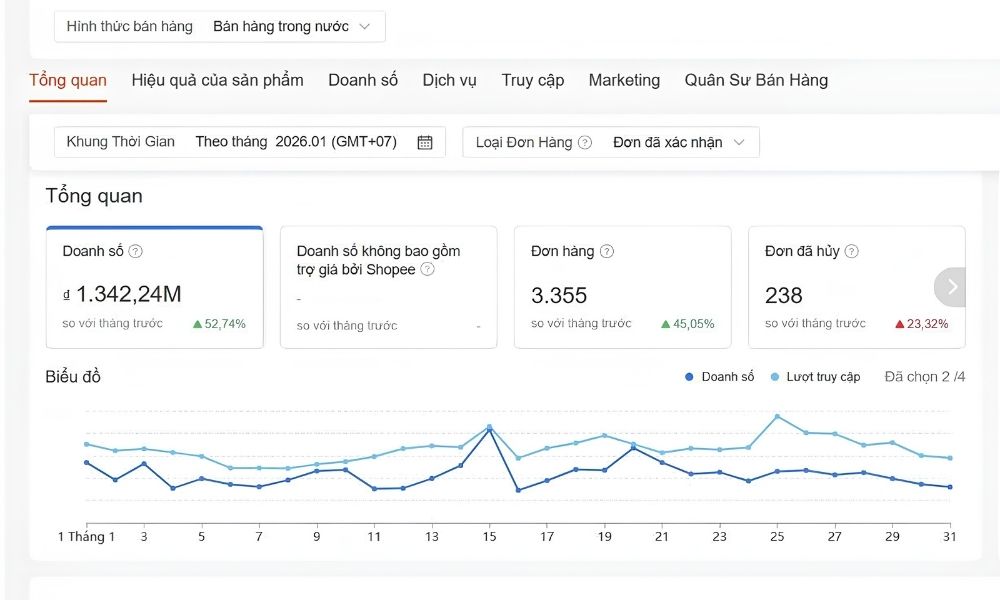1000x600 pixels.
Task: Open the Marketing tab
Action: point(624,80)
